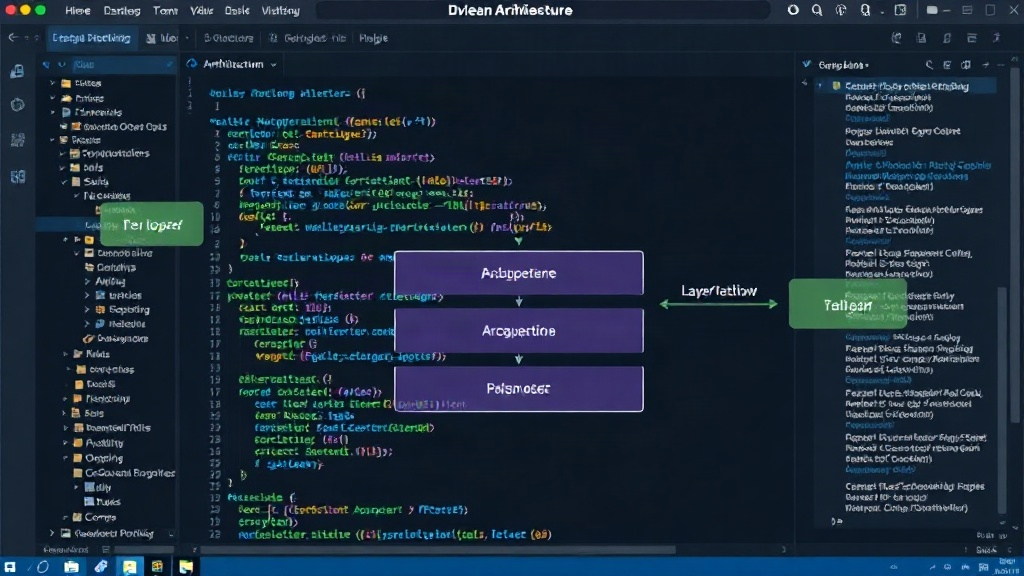This screenshot has height=576, width=1024.
Task: Click the refresh icon in the right panel header
Action: point(929,65)
